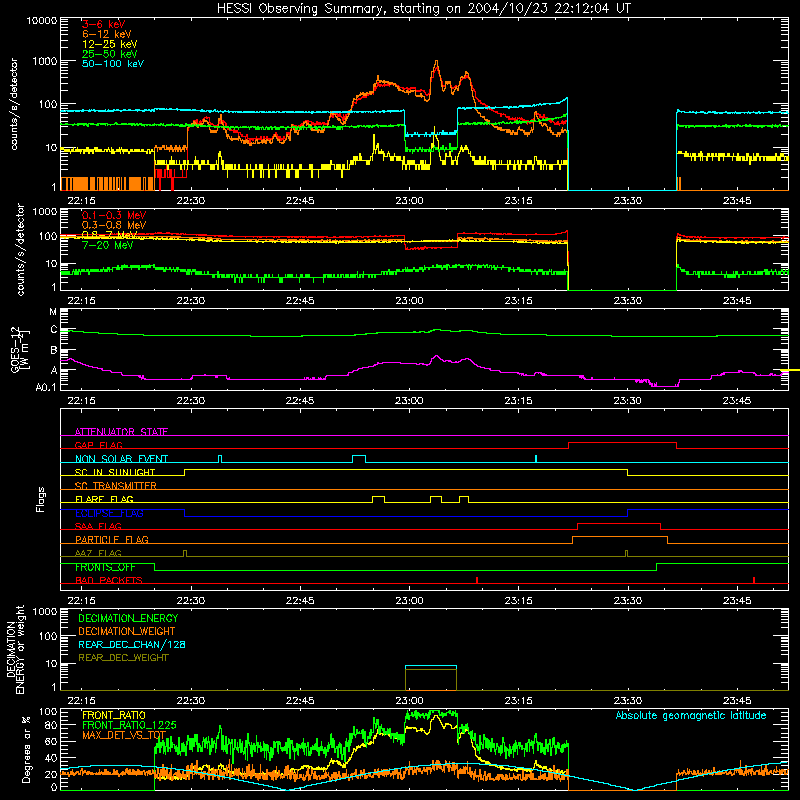Screen dimensions: 800x800
Task: Select the 3-6 keV legend label
Action: pos(104,24)
